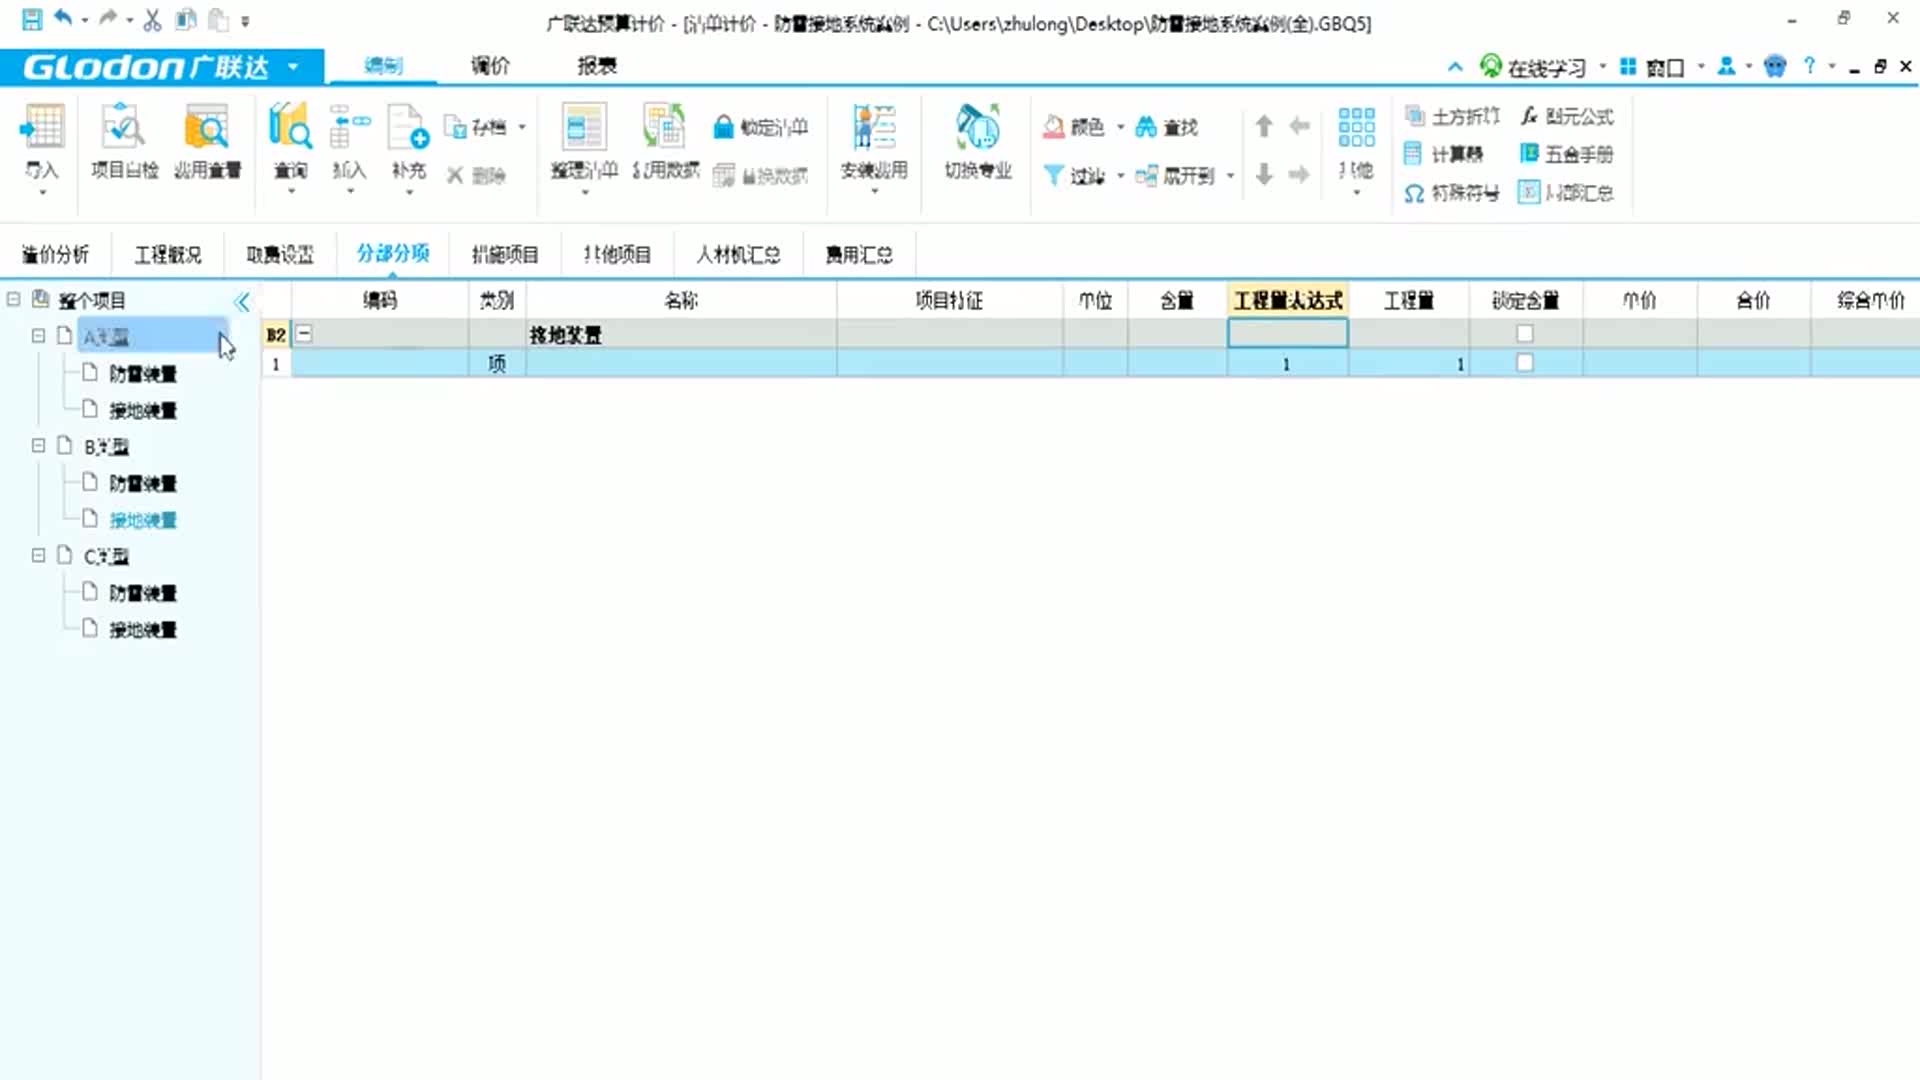Open the 费用汇总 tab

(x=859, y=255)
